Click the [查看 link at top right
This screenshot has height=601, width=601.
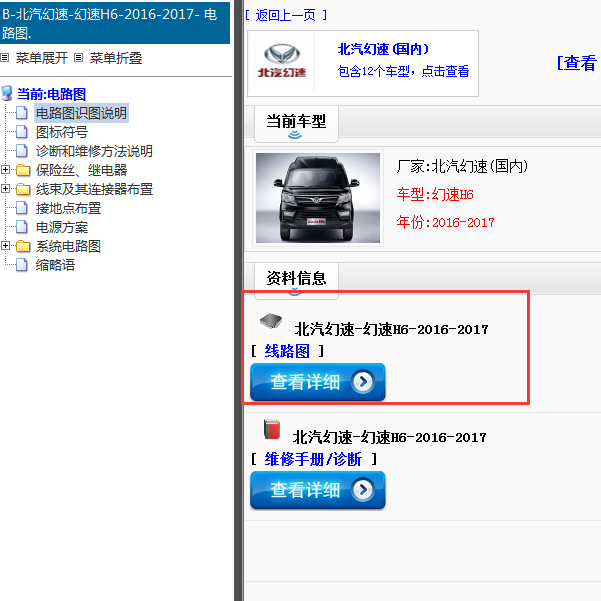click(x=578, y=63)
